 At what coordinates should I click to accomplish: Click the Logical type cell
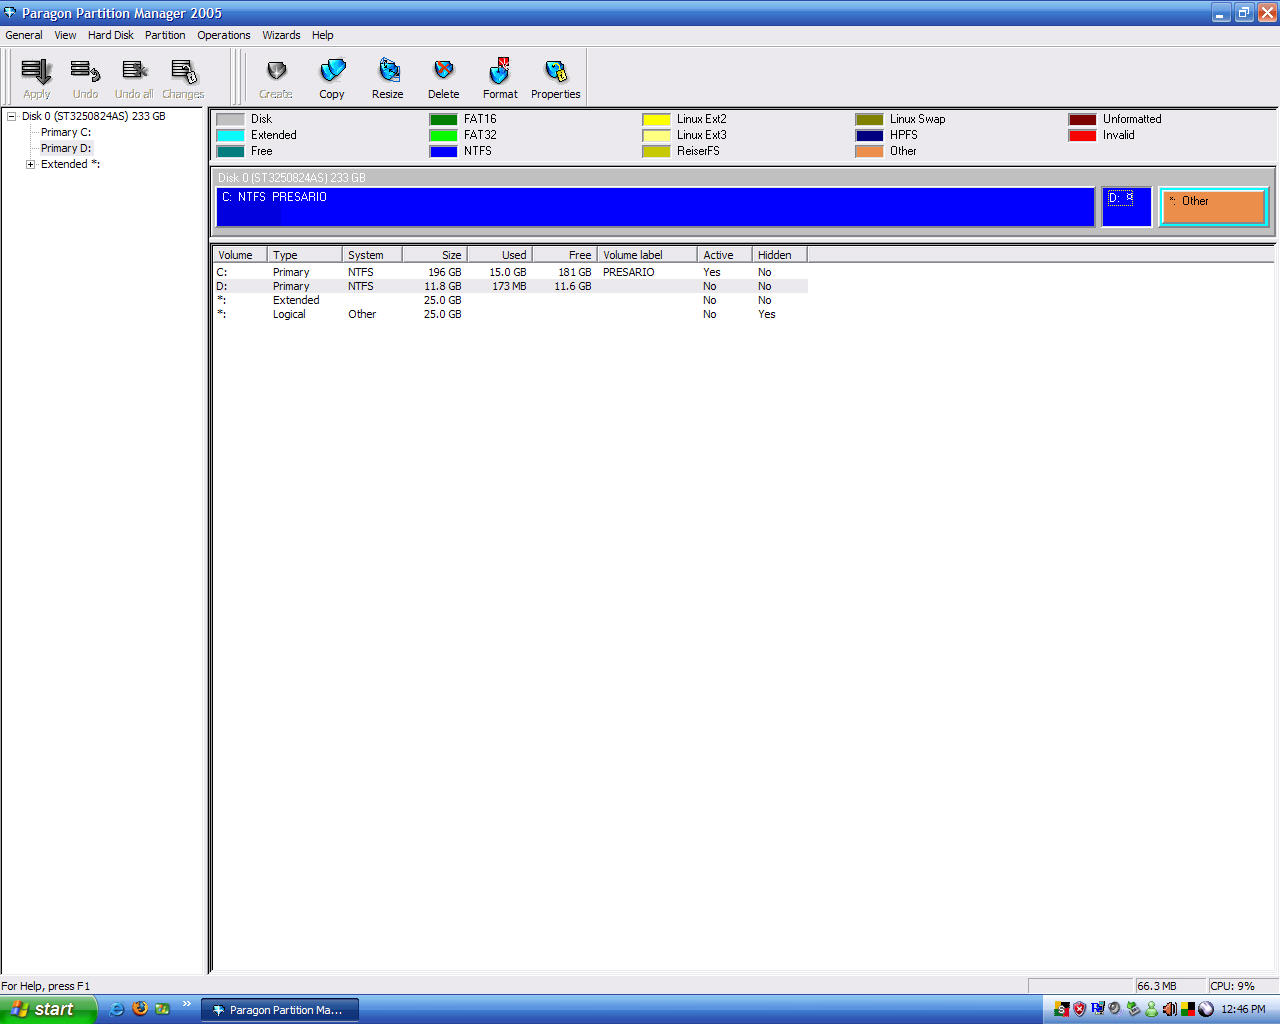(289, 314)
